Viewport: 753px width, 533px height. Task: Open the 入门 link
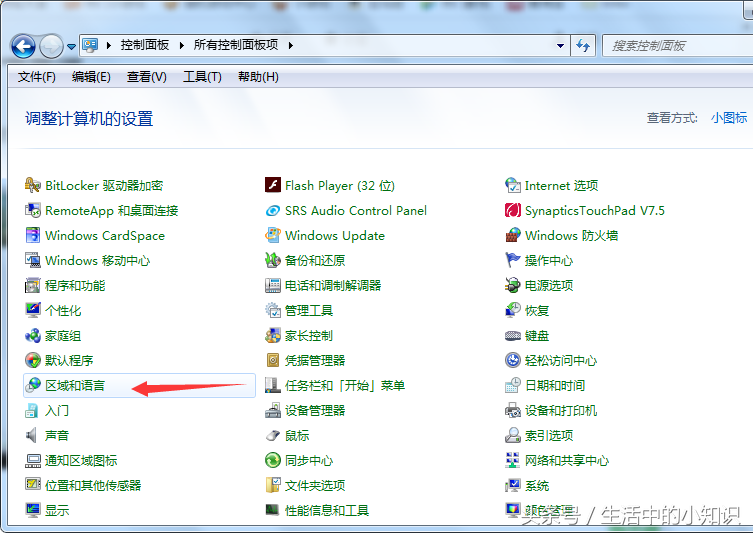57,411
